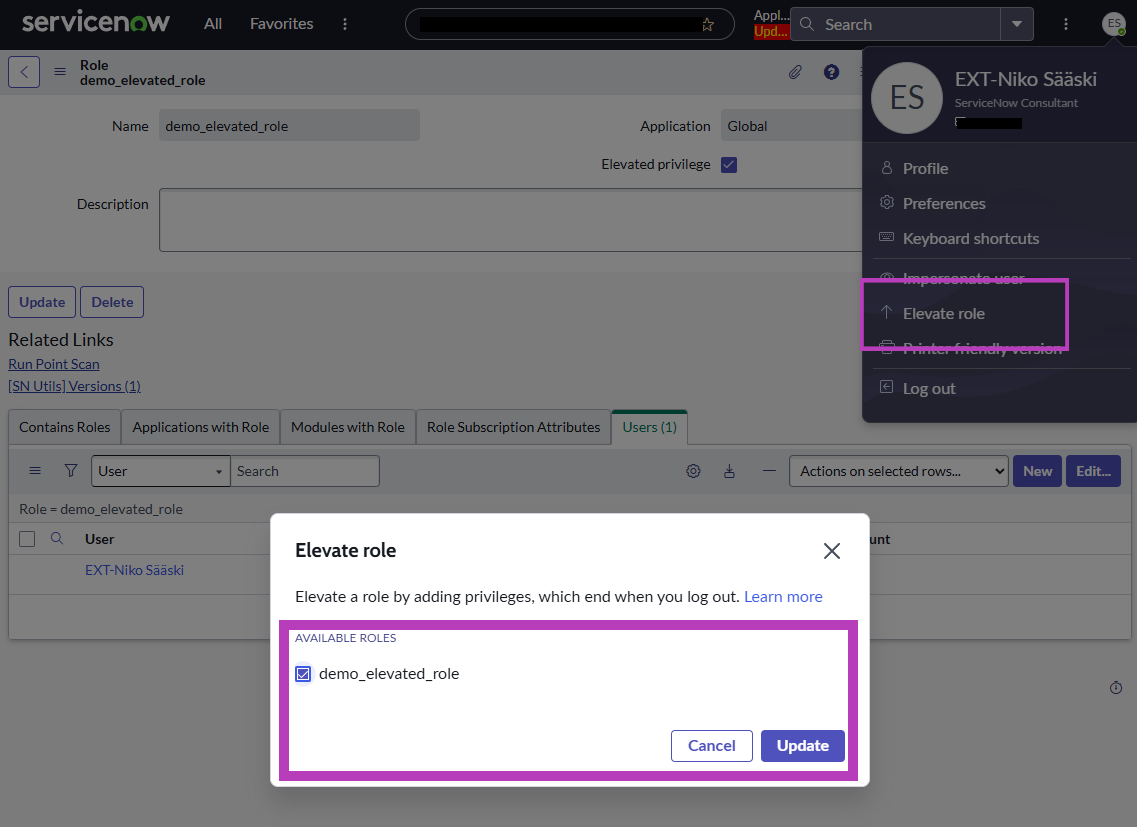The height and width of the screenshot is (827, 1137).
Task: Click the favorite star icon in the header
Action: point(708,25)
